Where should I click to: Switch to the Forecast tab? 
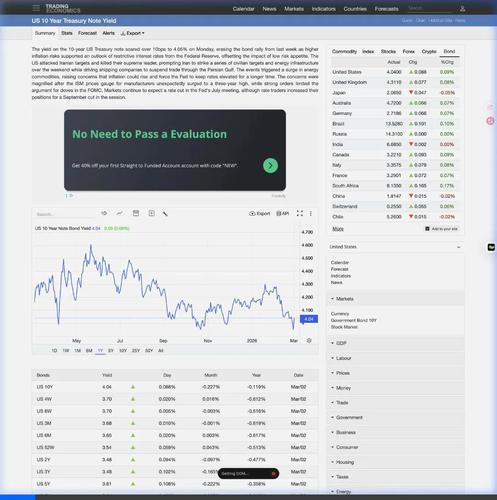(x=87, y=33)
